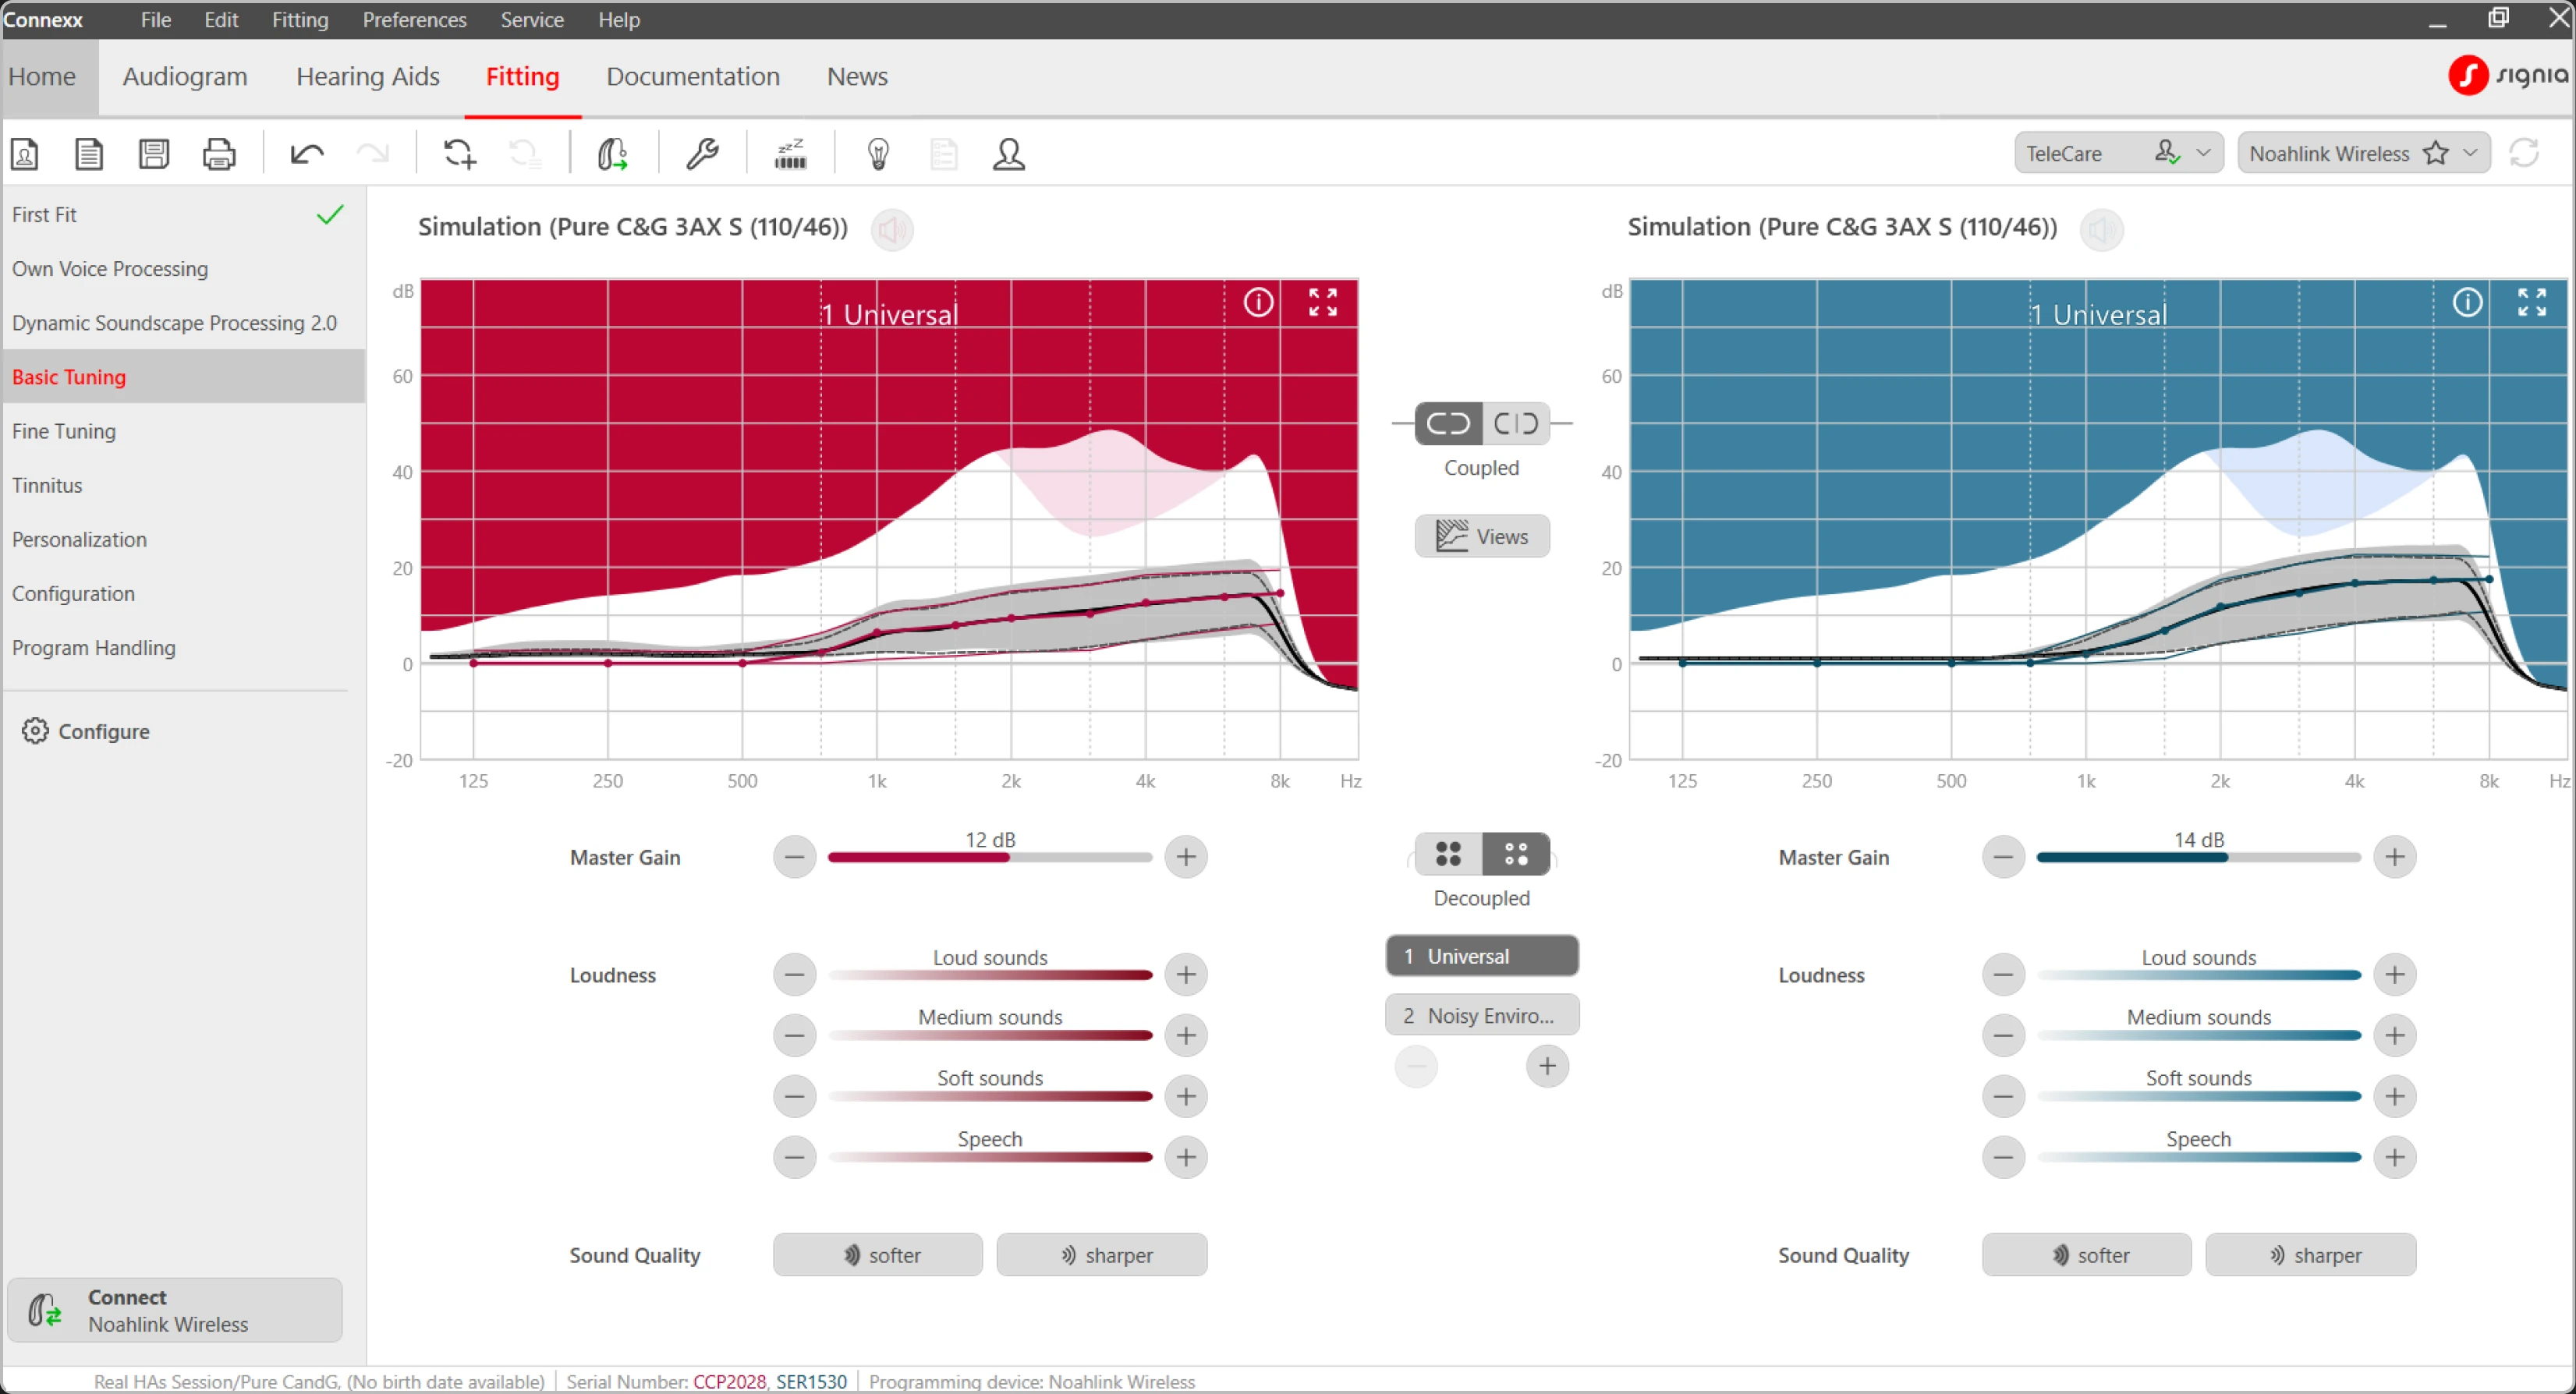Image resolution: width=2576 pixels, height=1394 pixels.
Task: Select the coupled programs four-dot toggle
Action: point(1448,854)
